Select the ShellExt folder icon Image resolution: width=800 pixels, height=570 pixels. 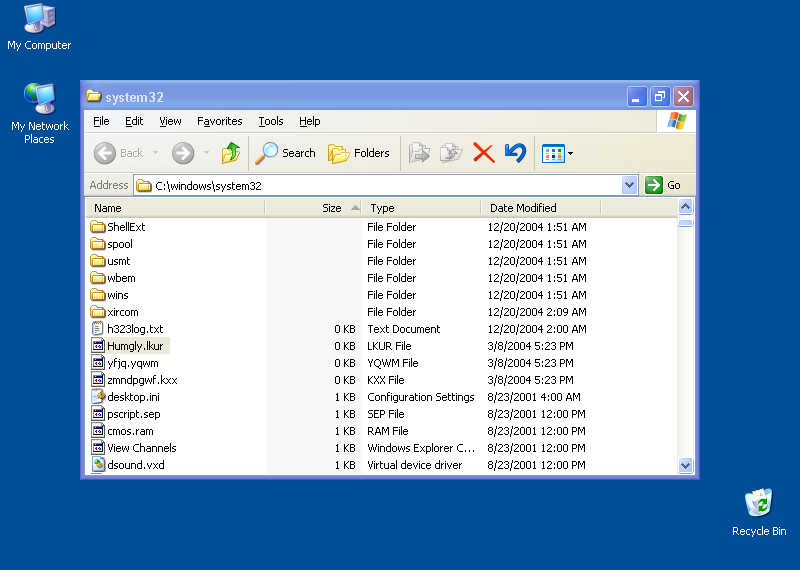(x=97, y=227)
